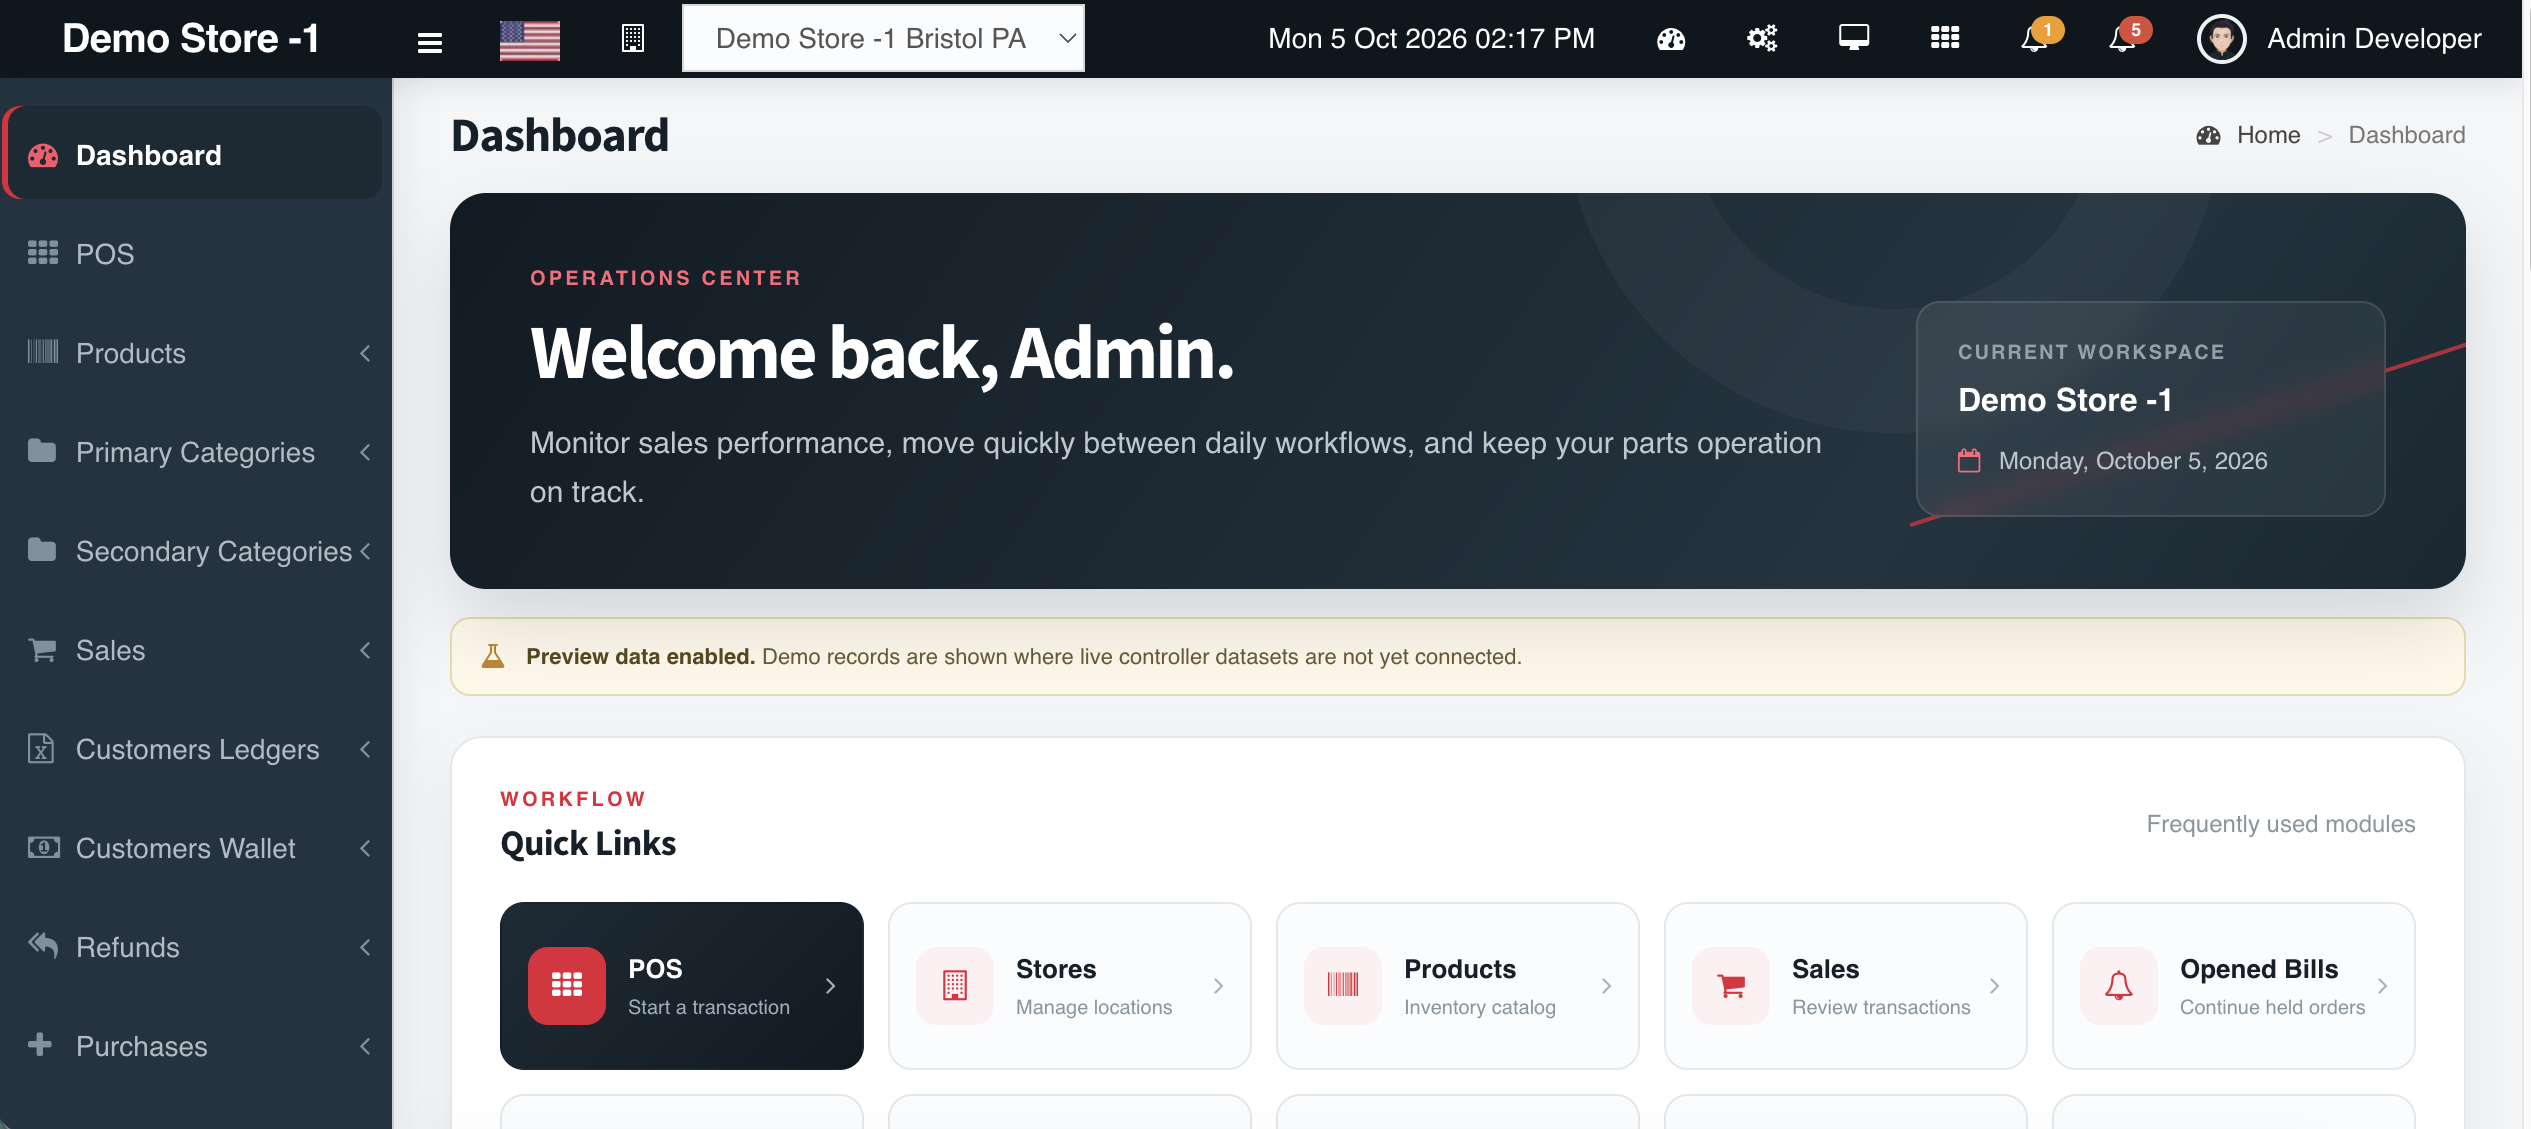Click the Home breadcrumb link
The width and height of the screenshot is (2531, 1129).
(x=2268, y=135)
